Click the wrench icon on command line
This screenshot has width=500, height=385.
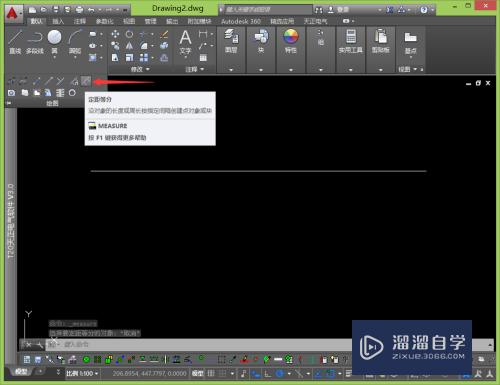pos(40,345)
